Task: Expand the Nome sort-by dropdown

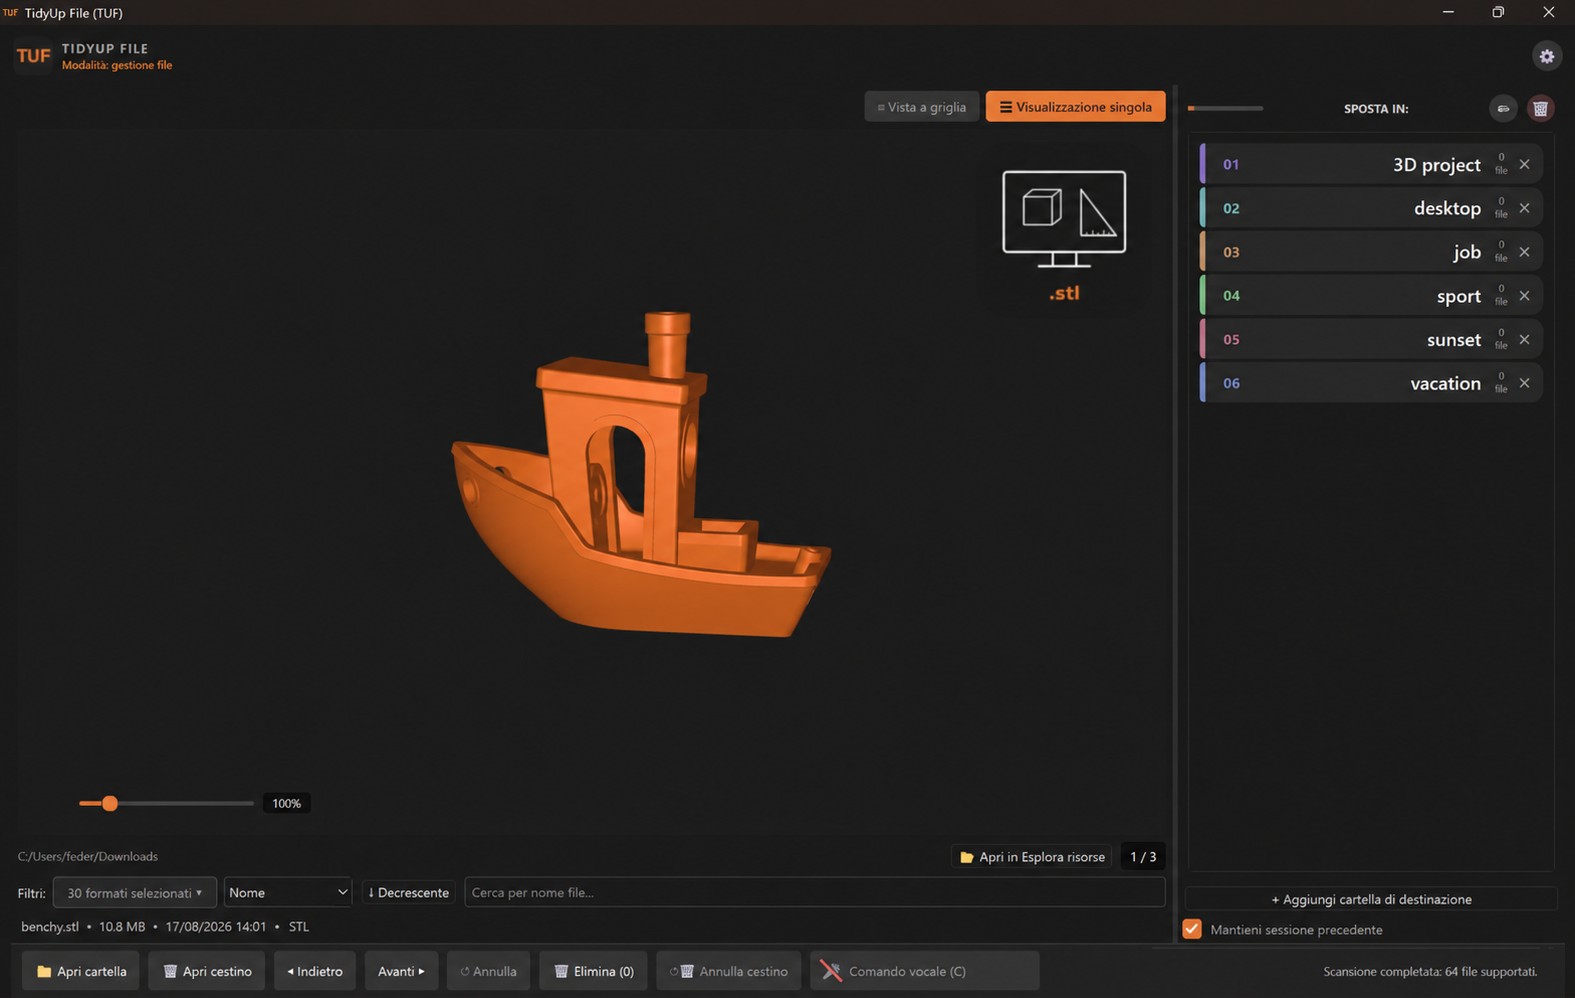Action: tap(288, 892)
